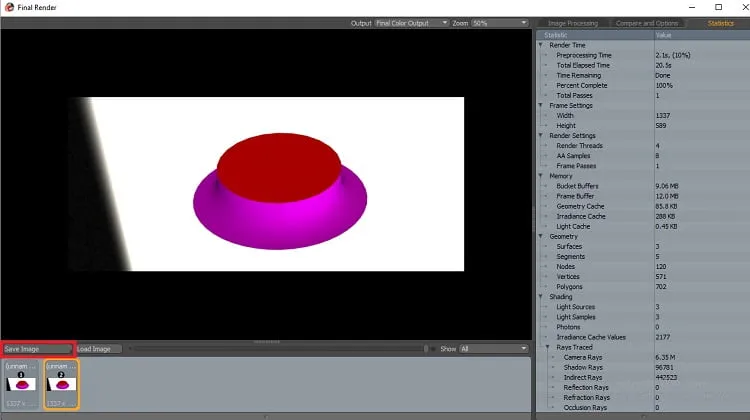Image resolution: width=750 pixels, height=420 pixels.
Task: Click the Load Image button
Action: (x=99, y=349)
